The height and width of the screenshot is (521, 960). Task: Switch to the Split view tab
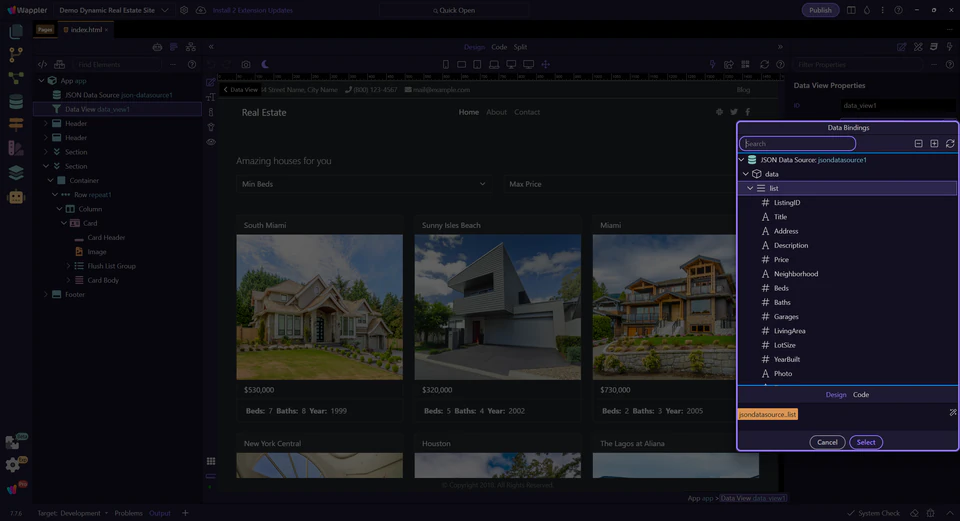pos(520,47)
